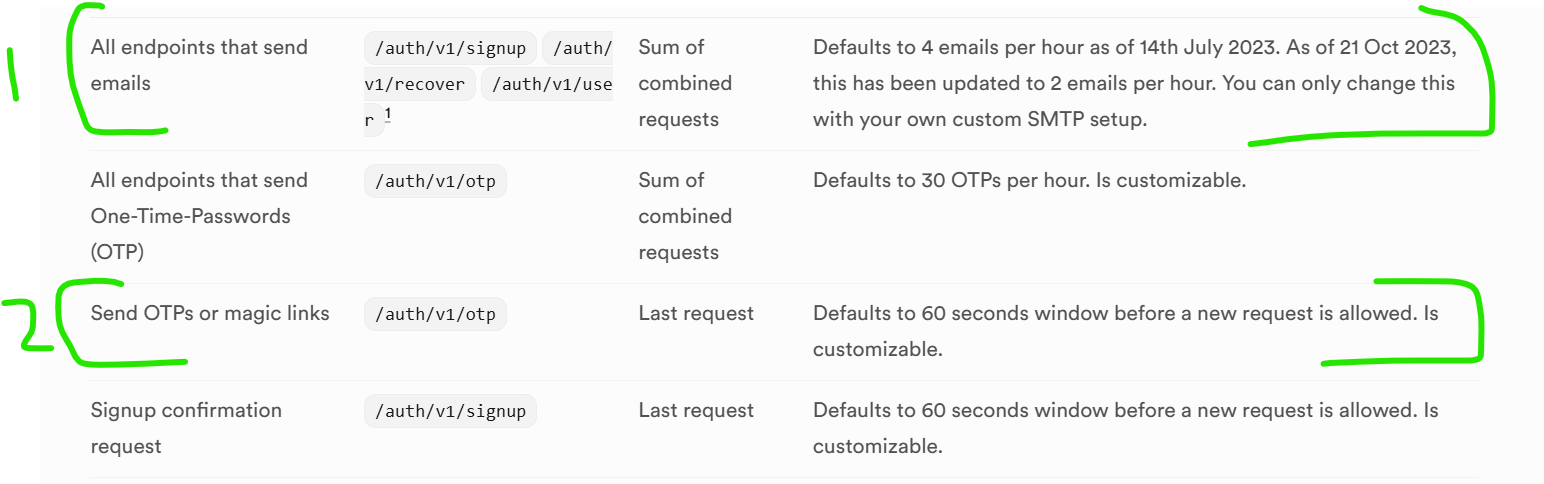Image resolution: width=1544 pixels, height=484 pixels.
Task: Click 'Last request' in Signup confirmation row
Action: (x=696, y=410)
